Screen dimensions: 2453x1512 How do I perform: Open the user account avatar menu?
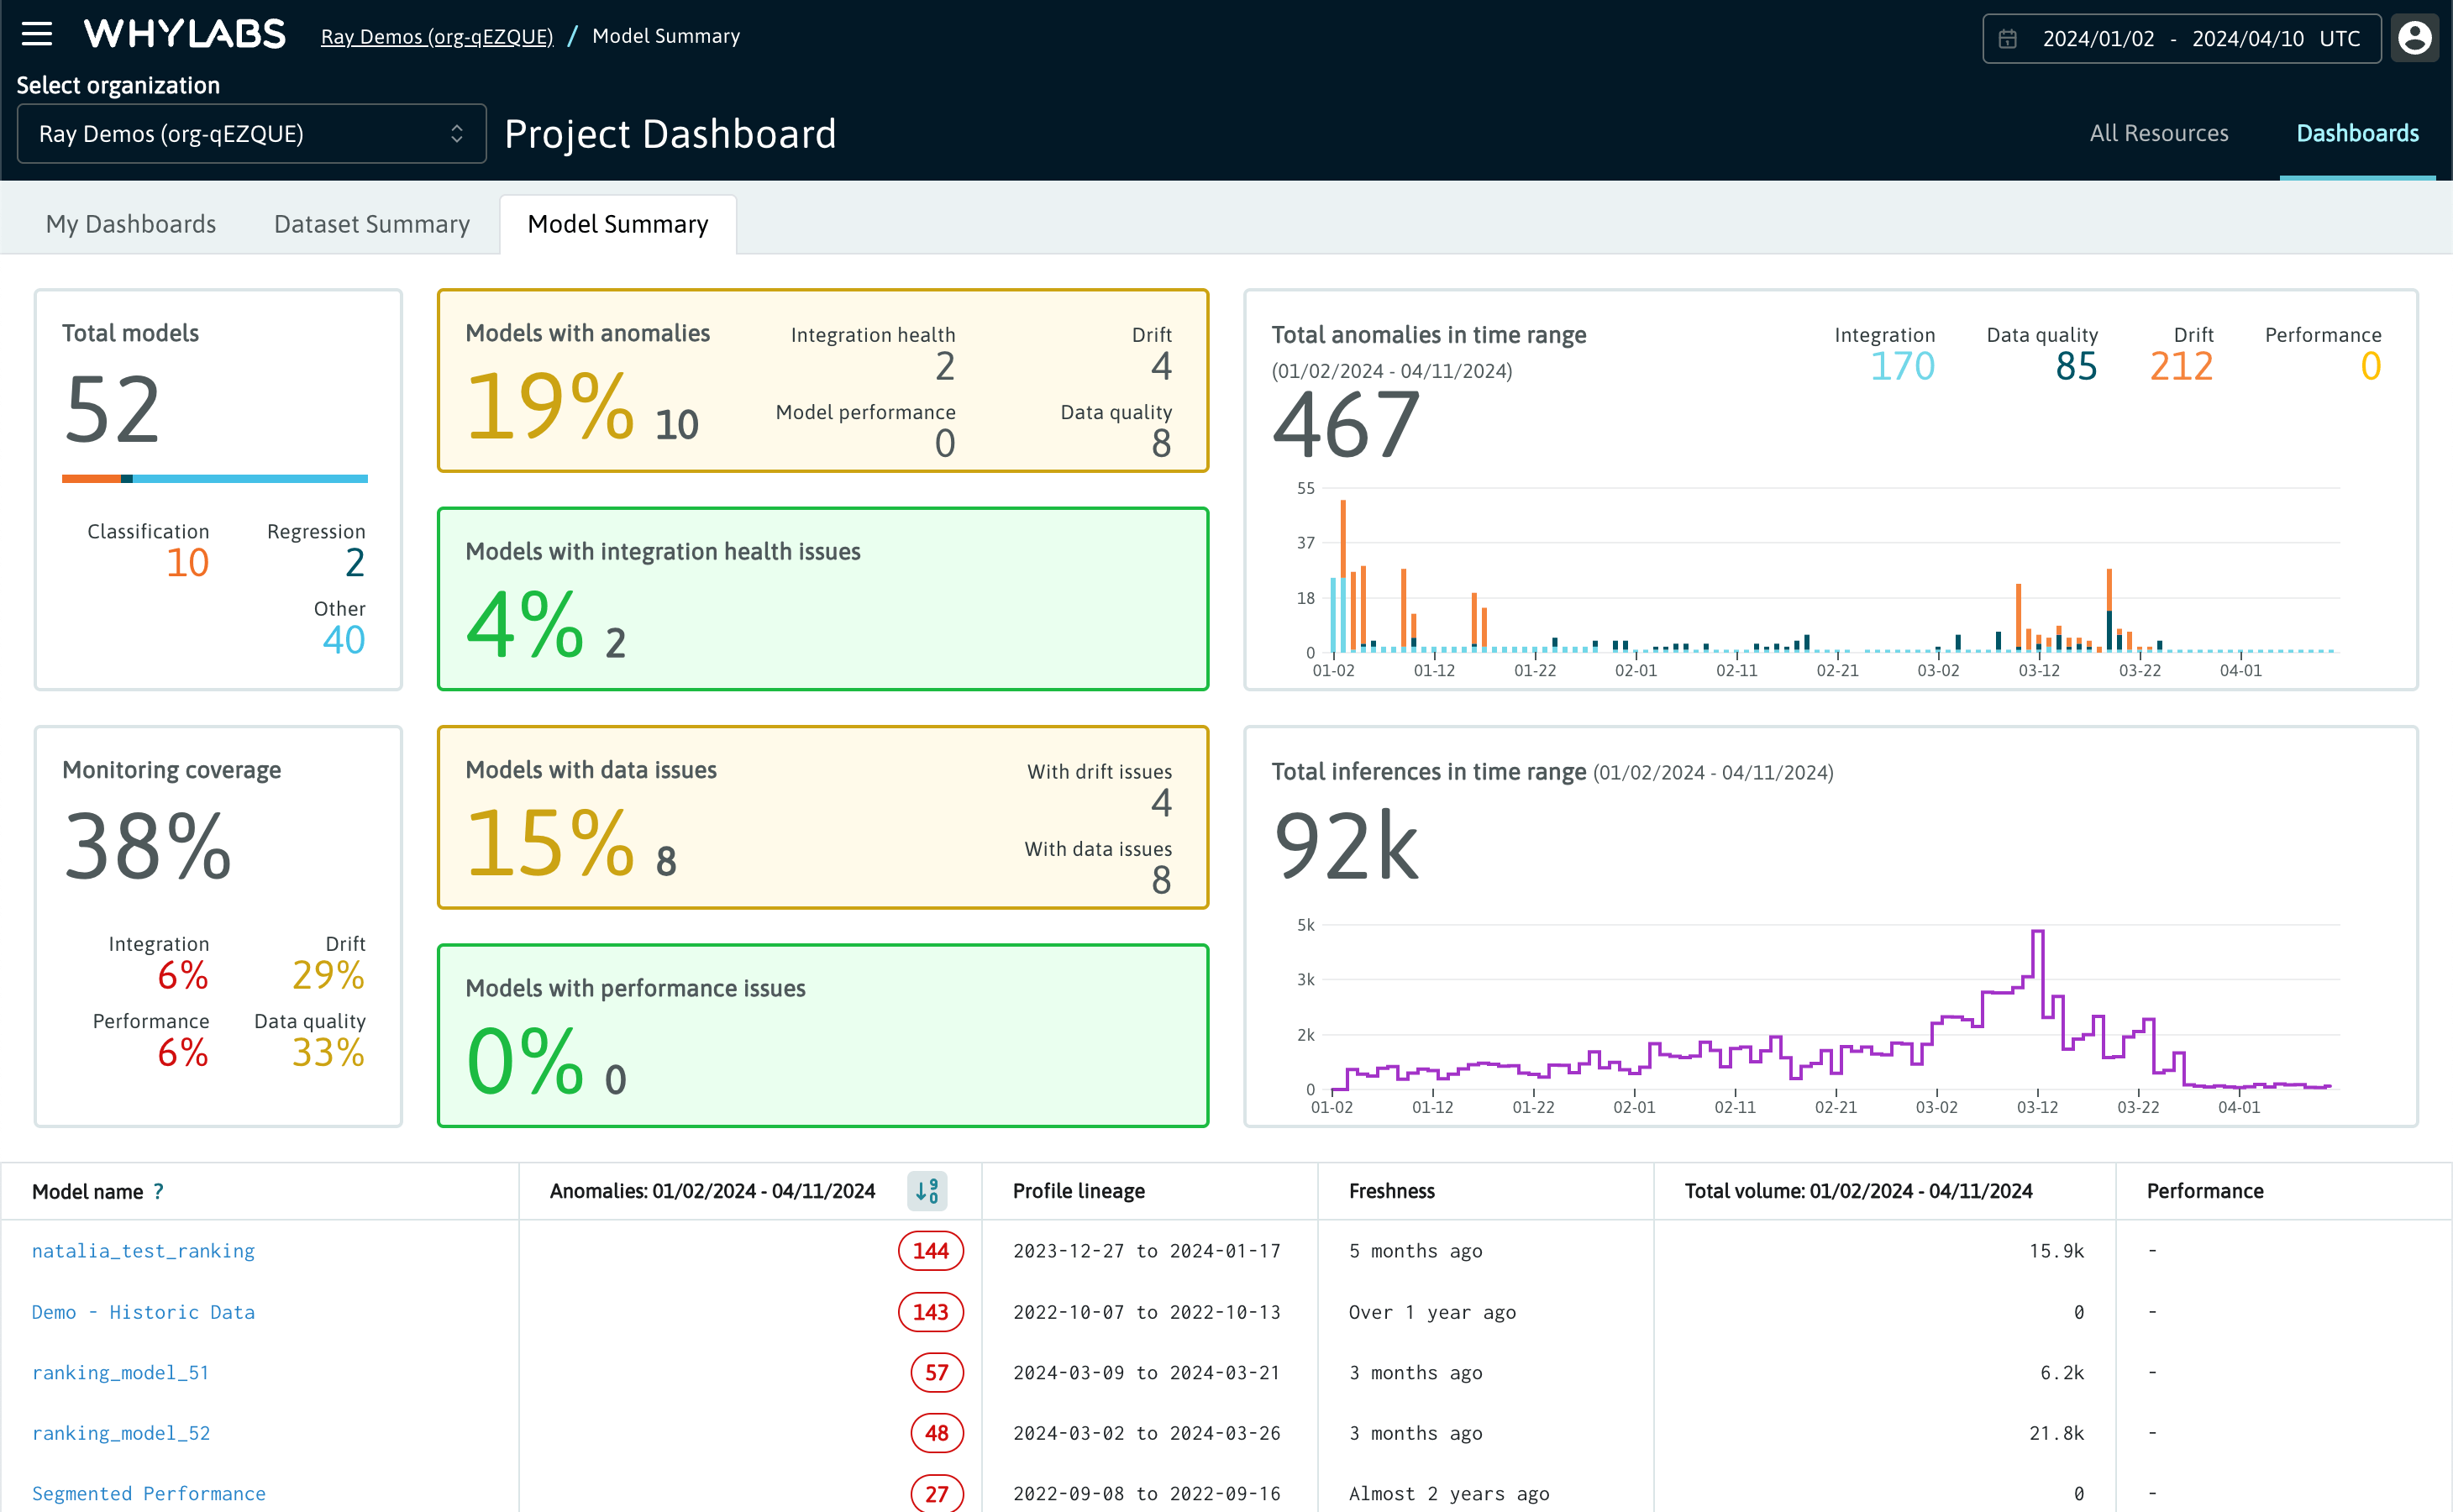[x=2414, y=38]
